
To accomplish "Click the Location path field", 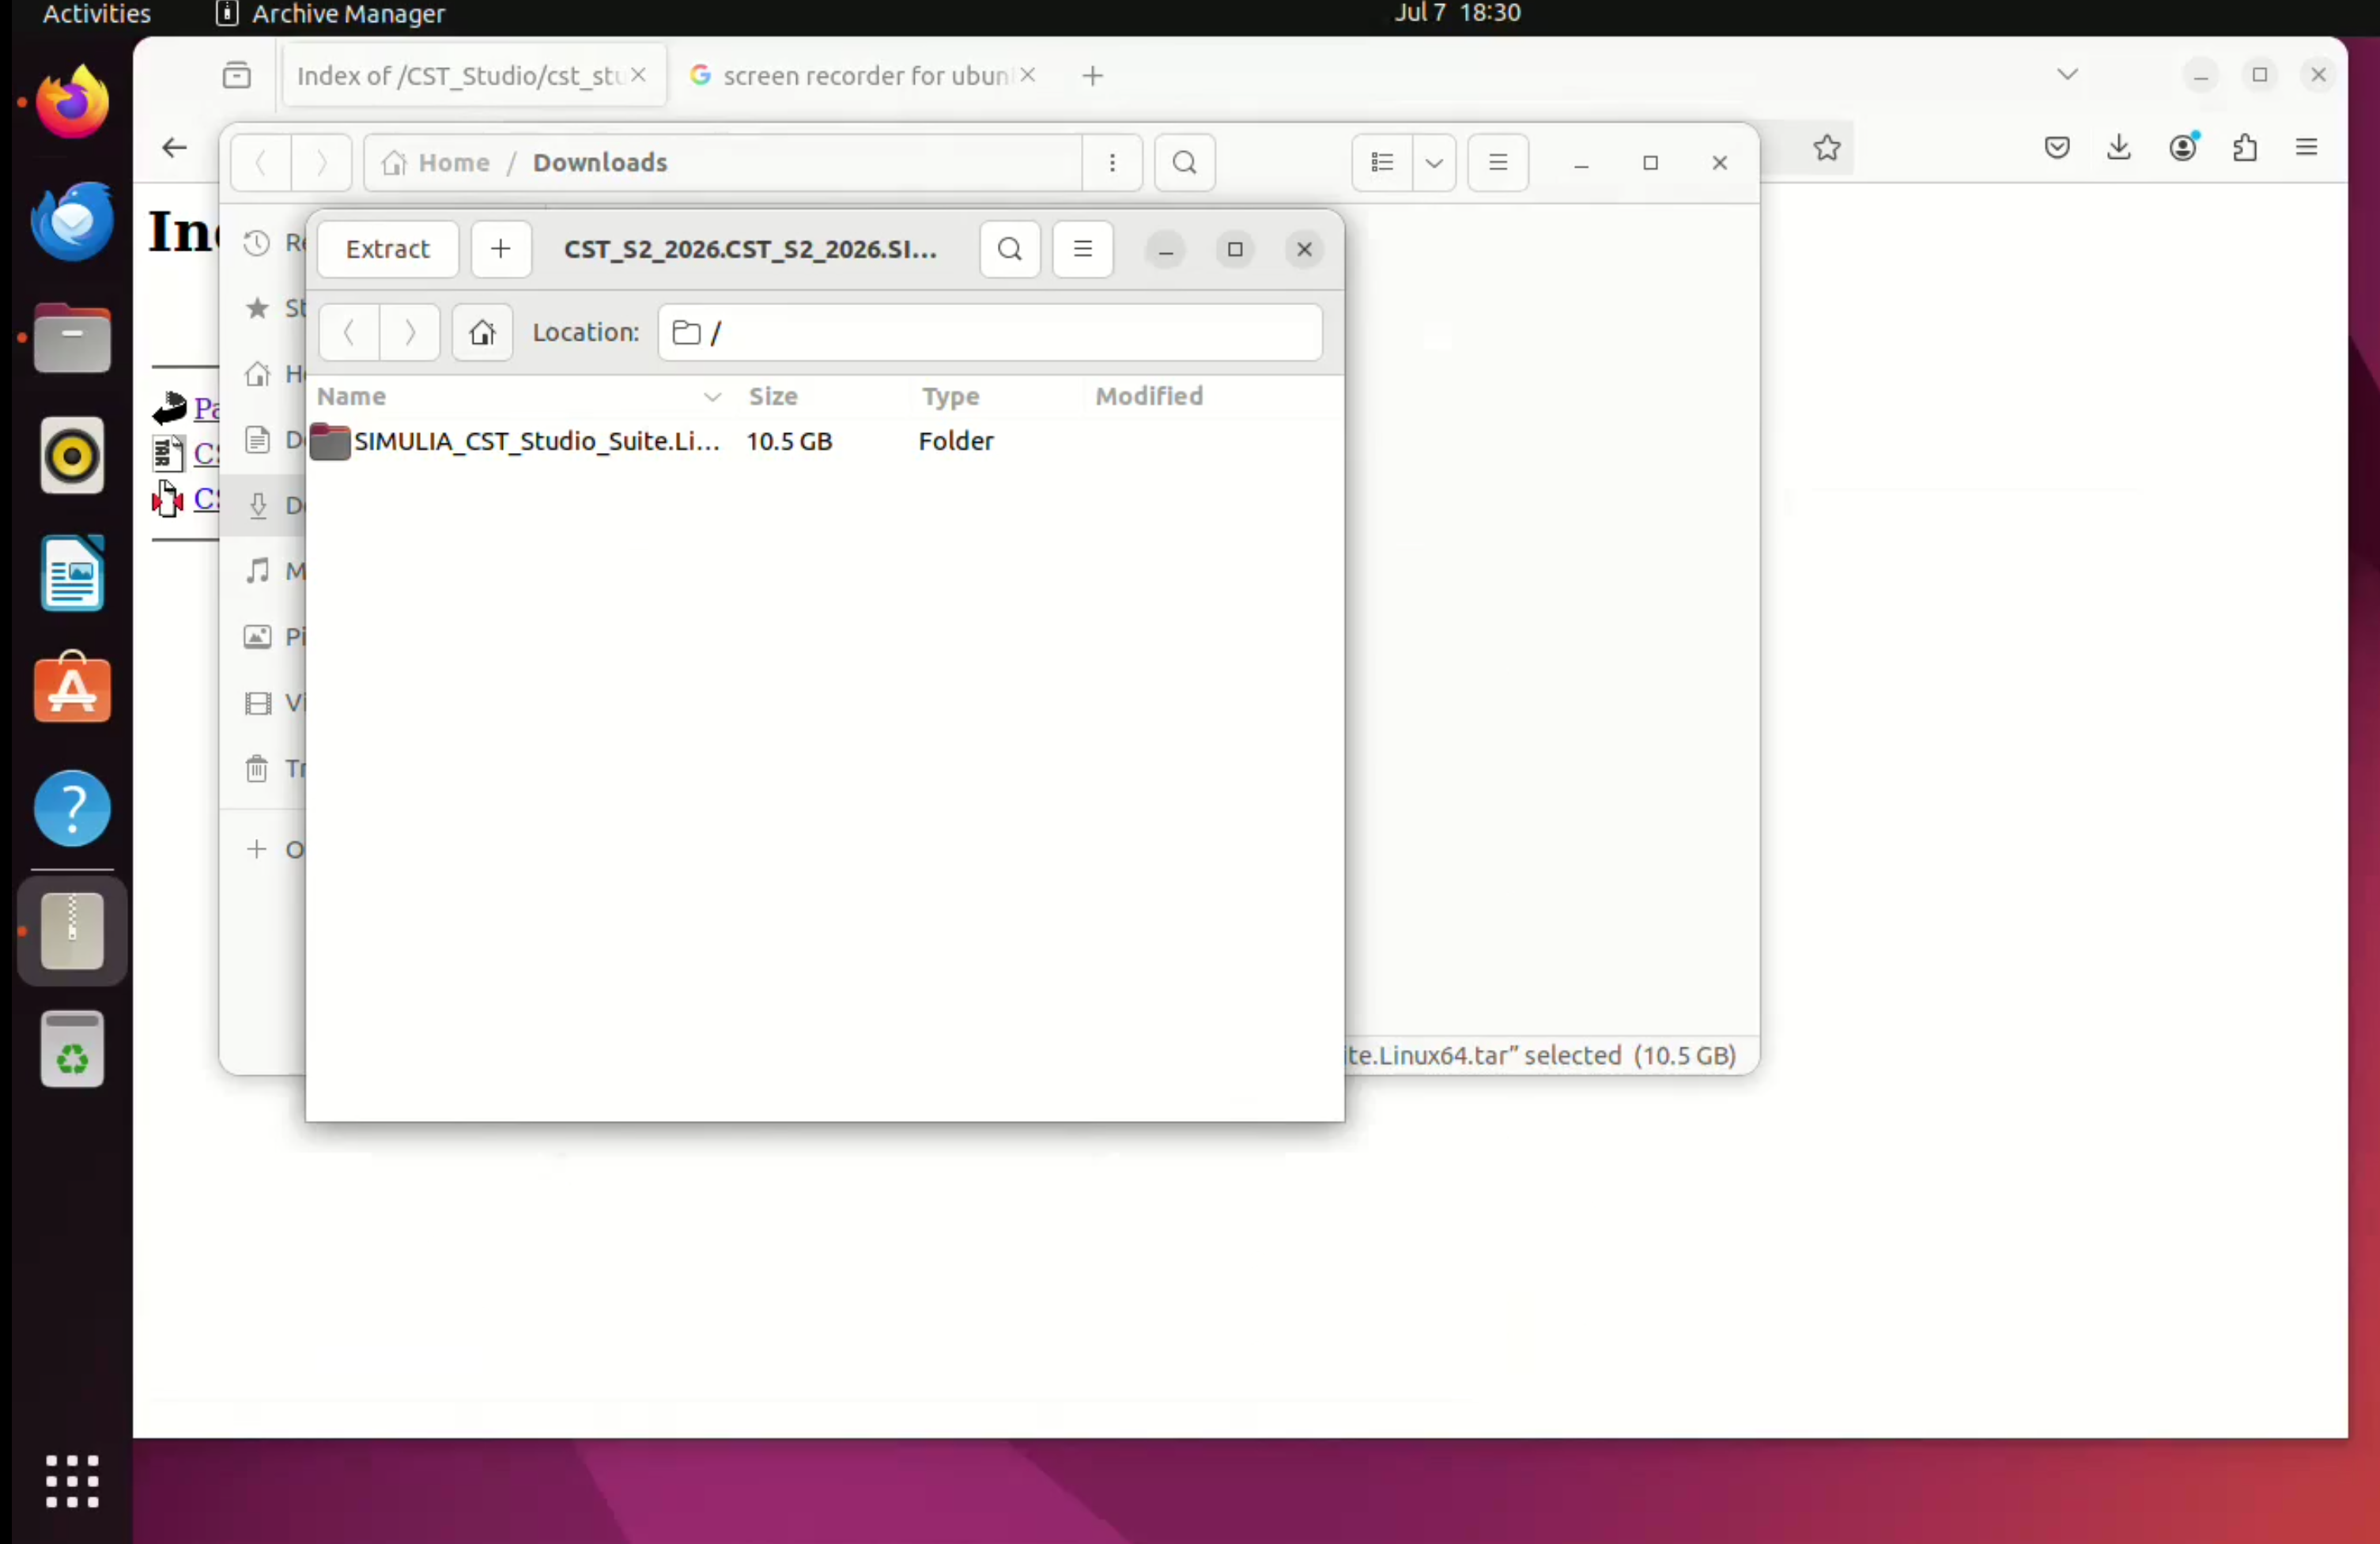I will coord(990,332).
